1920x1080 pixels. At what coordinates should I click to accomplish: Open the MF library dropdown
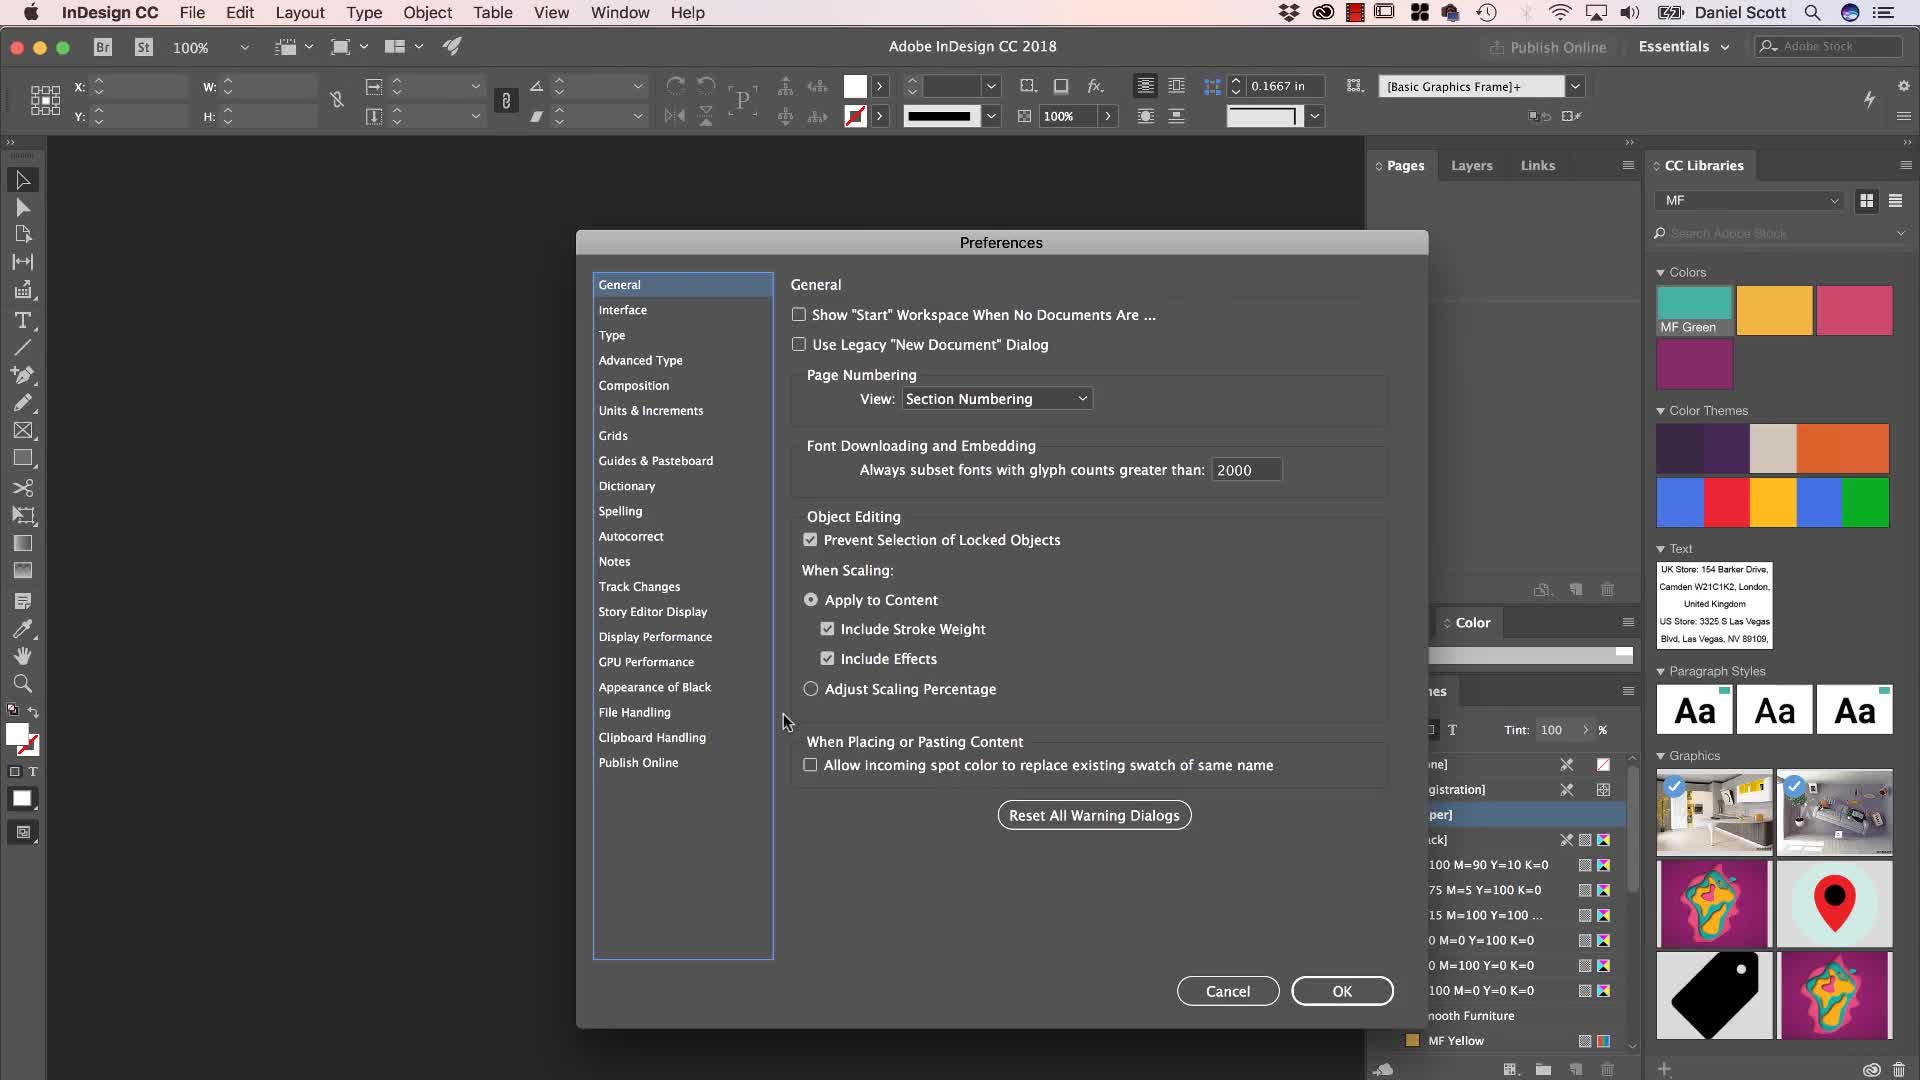coord(1749,201)
